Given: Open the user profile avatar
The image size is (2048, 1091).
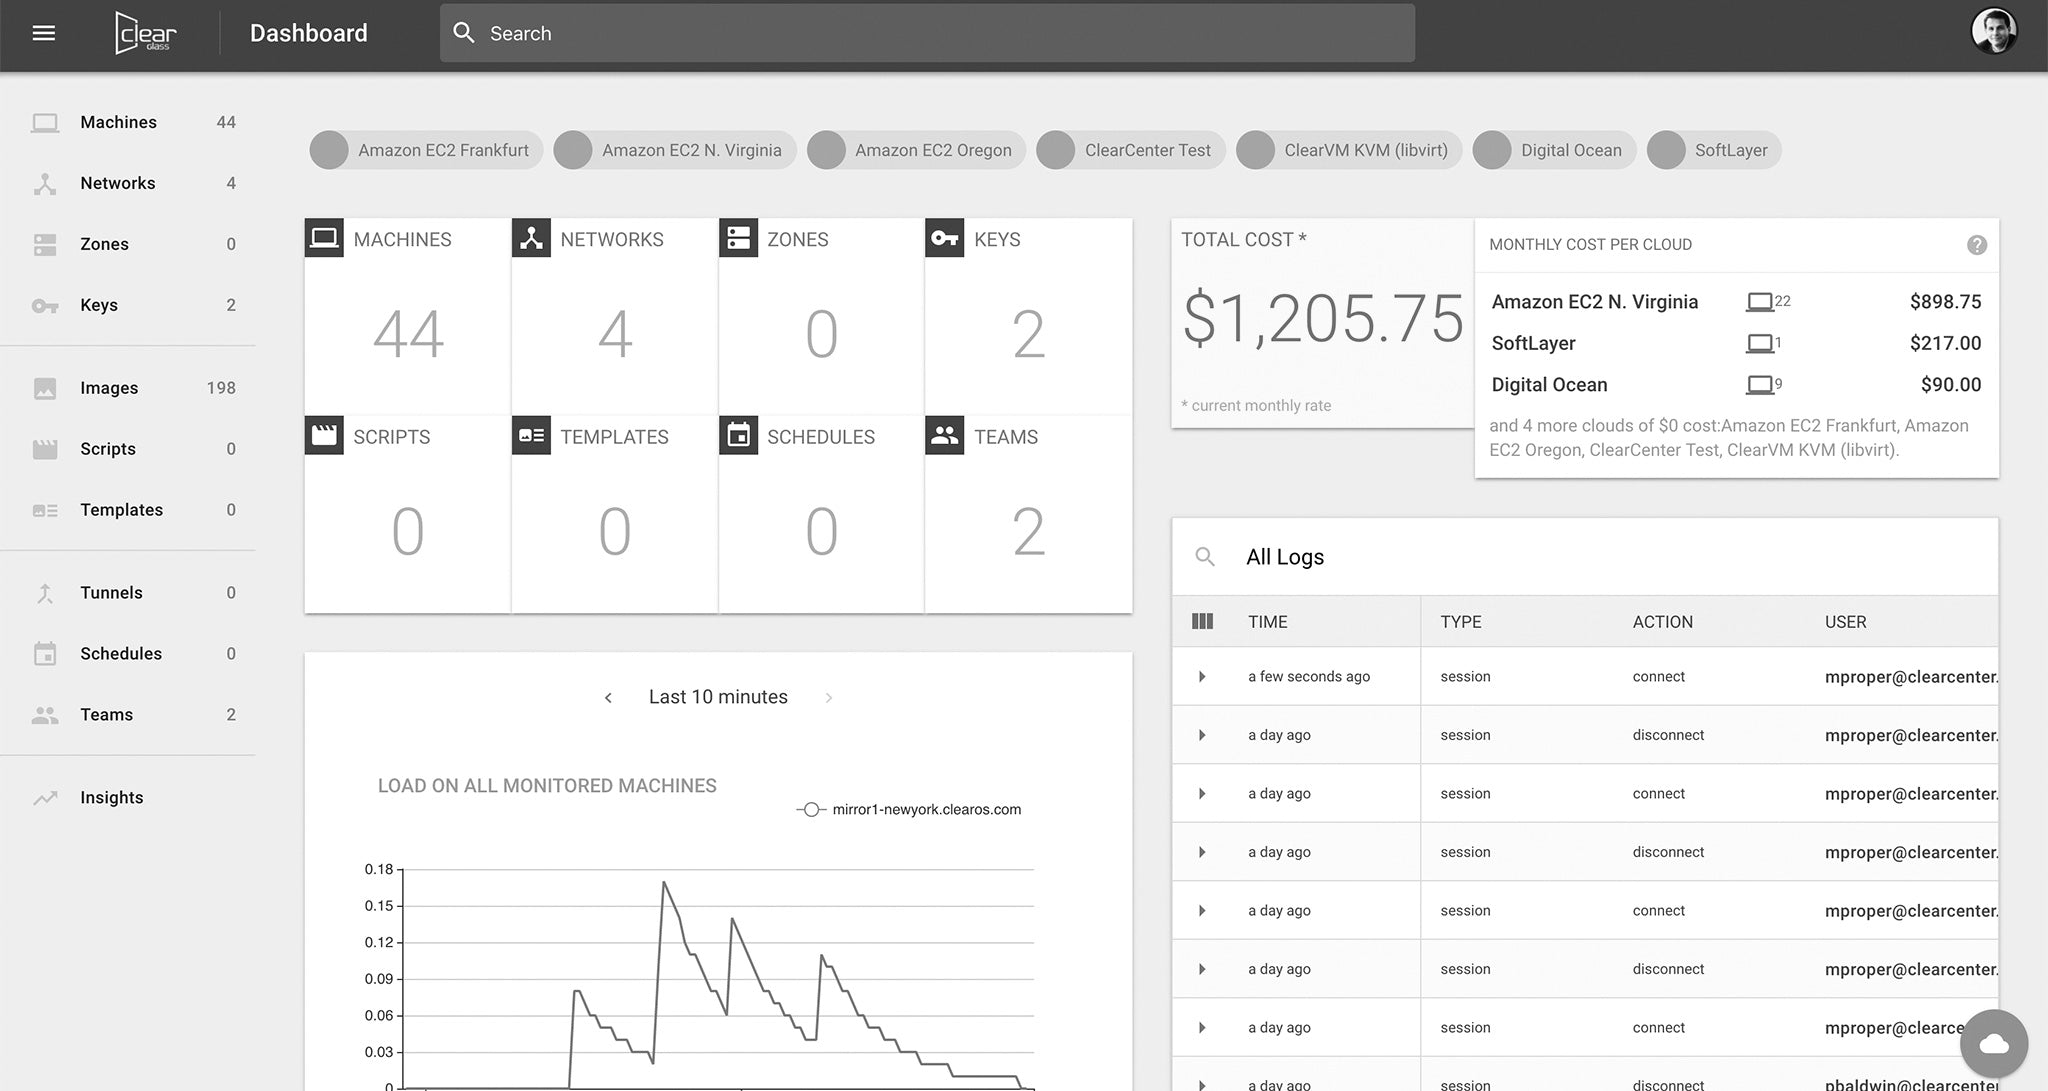Looking at the screenshot, I should (1994, 32).
